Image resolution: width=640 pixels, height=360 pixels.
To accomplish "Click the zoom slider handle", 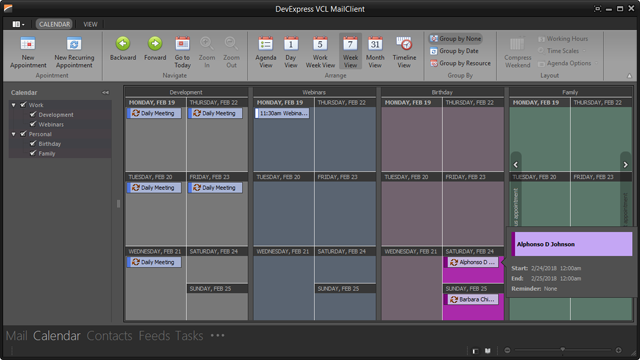I will (x=562, y=349).
